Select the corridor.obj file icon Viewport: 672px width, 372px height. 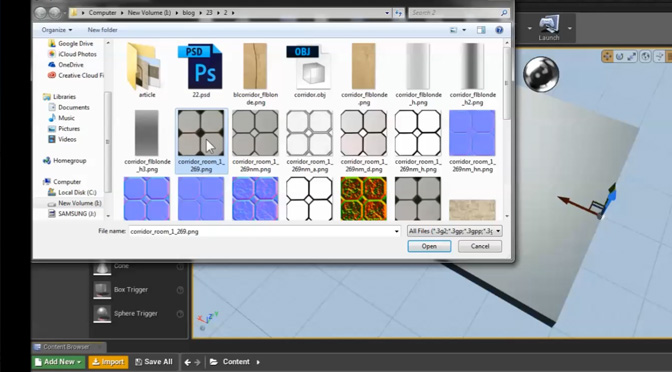point(309,66)
